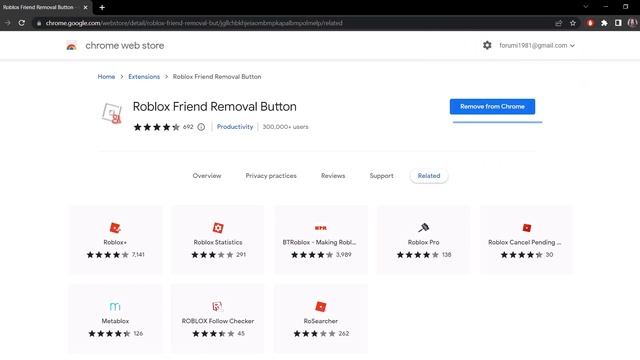Click the Roblox Friend Removal Button extension icon
The height and width of the screenshot is (360, 640).
pyautogui.click(x=112, y=113)
